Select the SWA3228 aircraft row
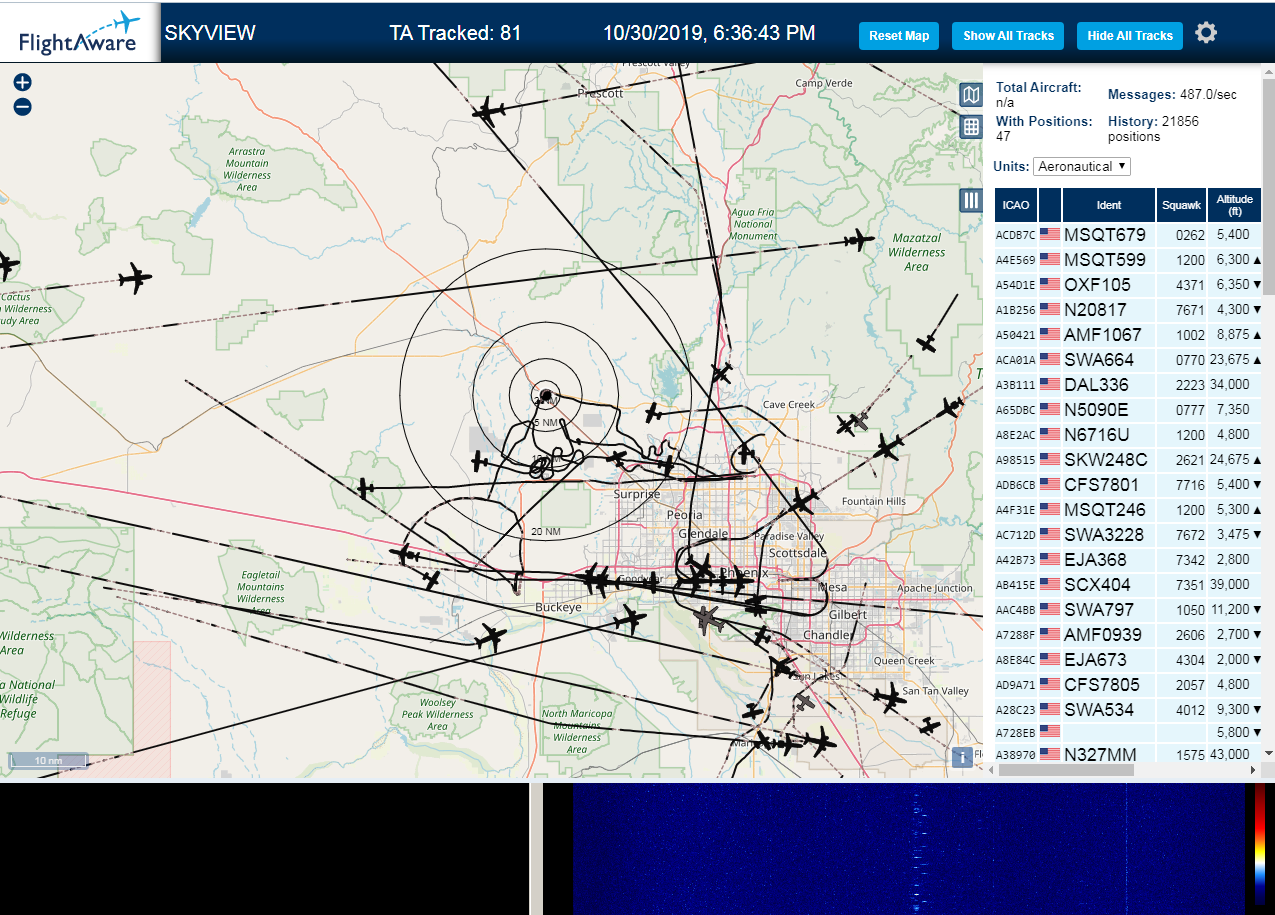 point(1128,534)
